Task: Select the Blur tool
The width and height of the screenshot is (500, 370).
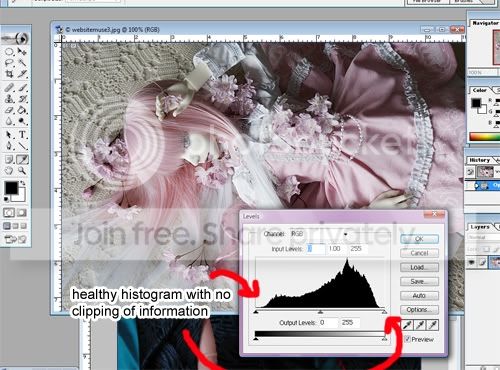Action: tap(9, 121)
